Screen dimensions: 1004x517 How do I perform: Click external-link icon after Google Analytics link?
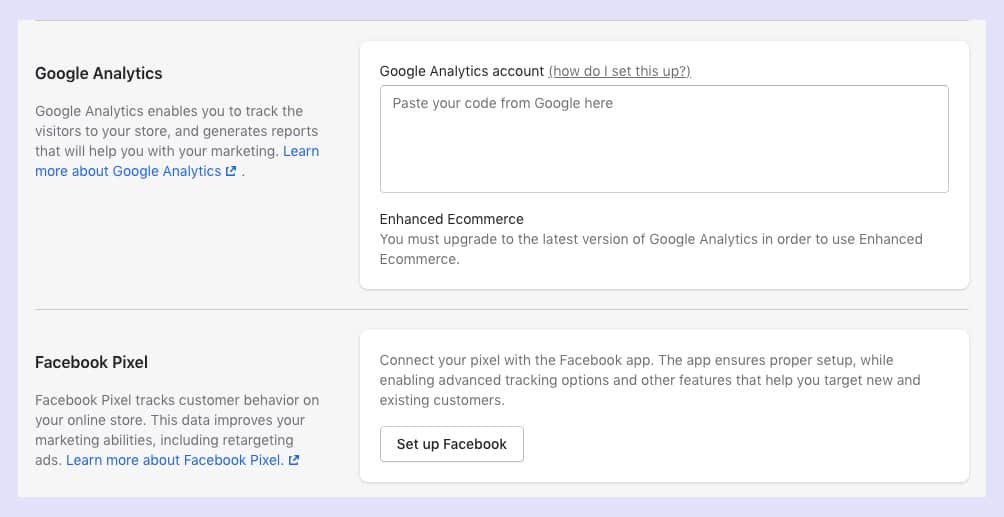pos(231,171)
